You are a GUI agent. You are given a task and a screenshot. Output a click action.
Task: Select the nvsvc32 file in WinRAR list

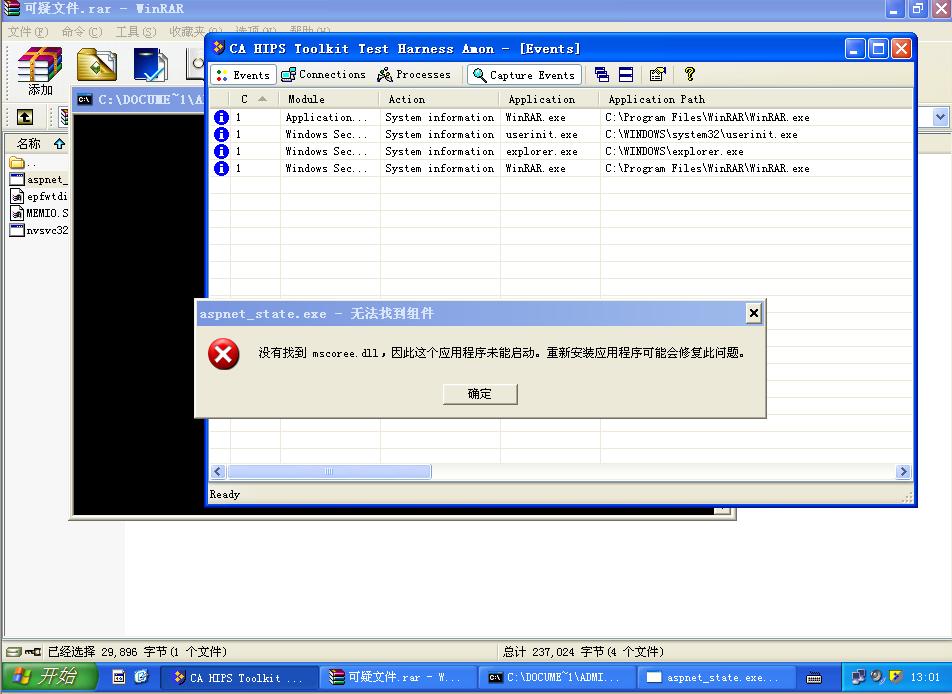(x=39, y=230)
